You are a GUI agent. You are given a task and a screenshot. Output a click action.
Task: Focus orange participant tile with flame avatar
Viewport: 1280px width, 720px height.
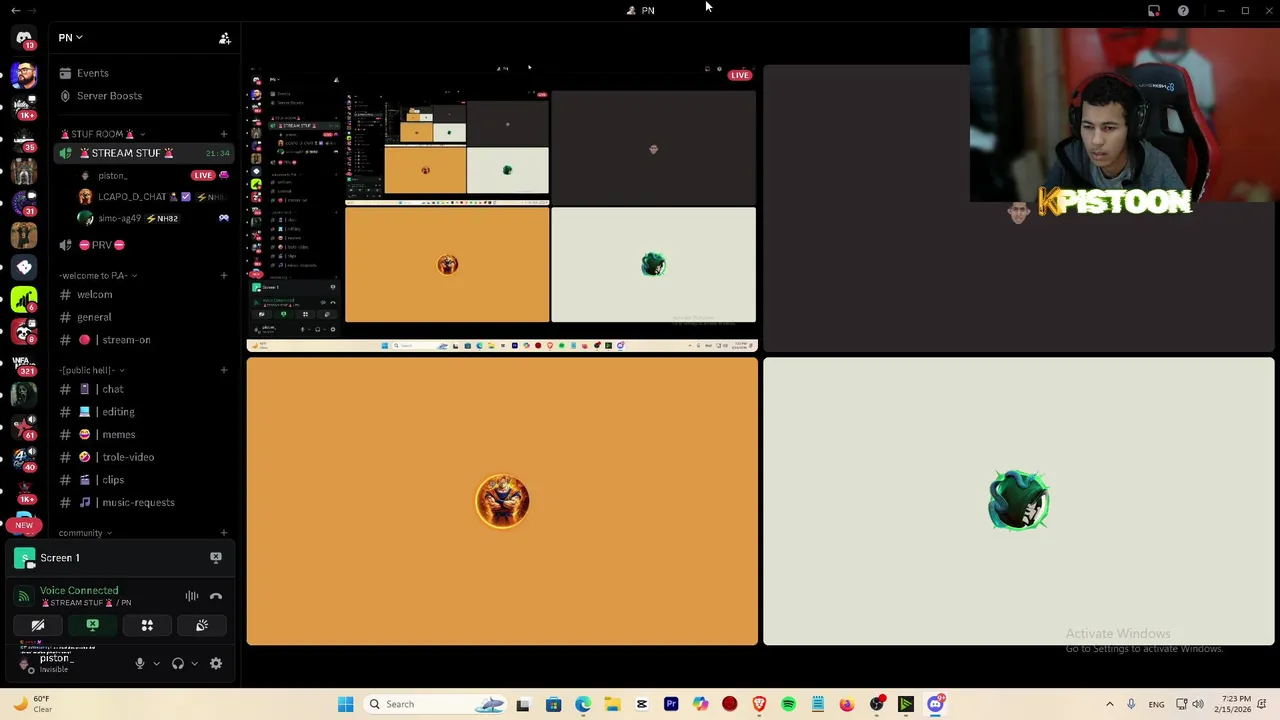pos(502,501)
